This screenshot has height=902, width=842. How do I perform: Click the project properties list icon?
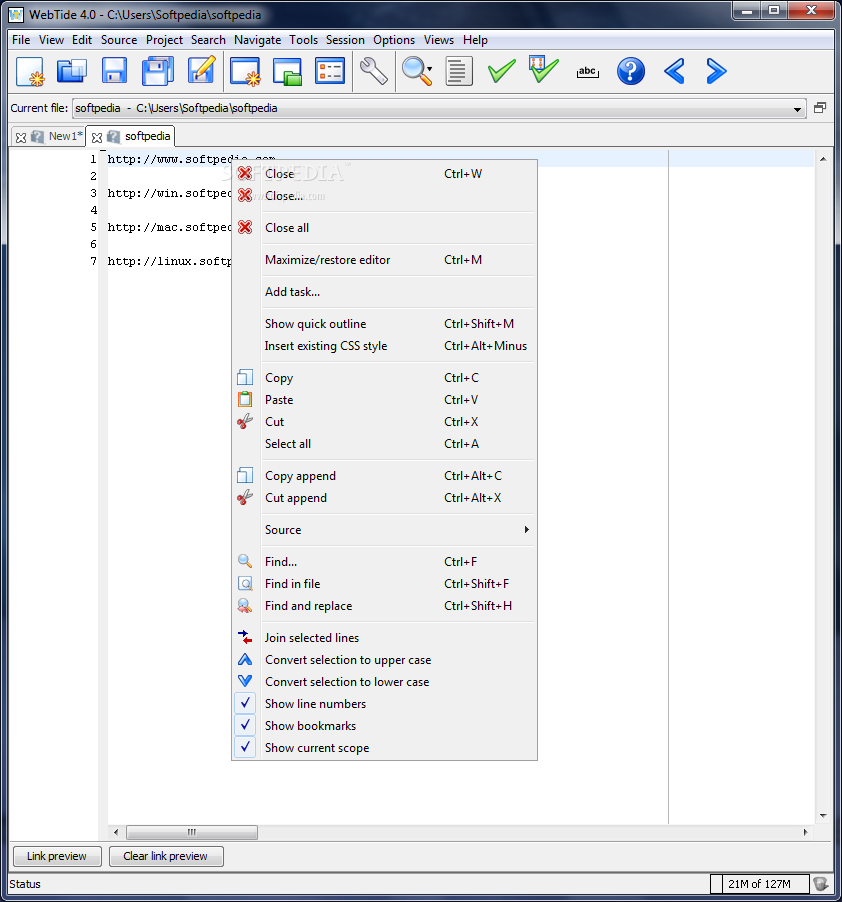pyautogui.click(x=330, y=71)
